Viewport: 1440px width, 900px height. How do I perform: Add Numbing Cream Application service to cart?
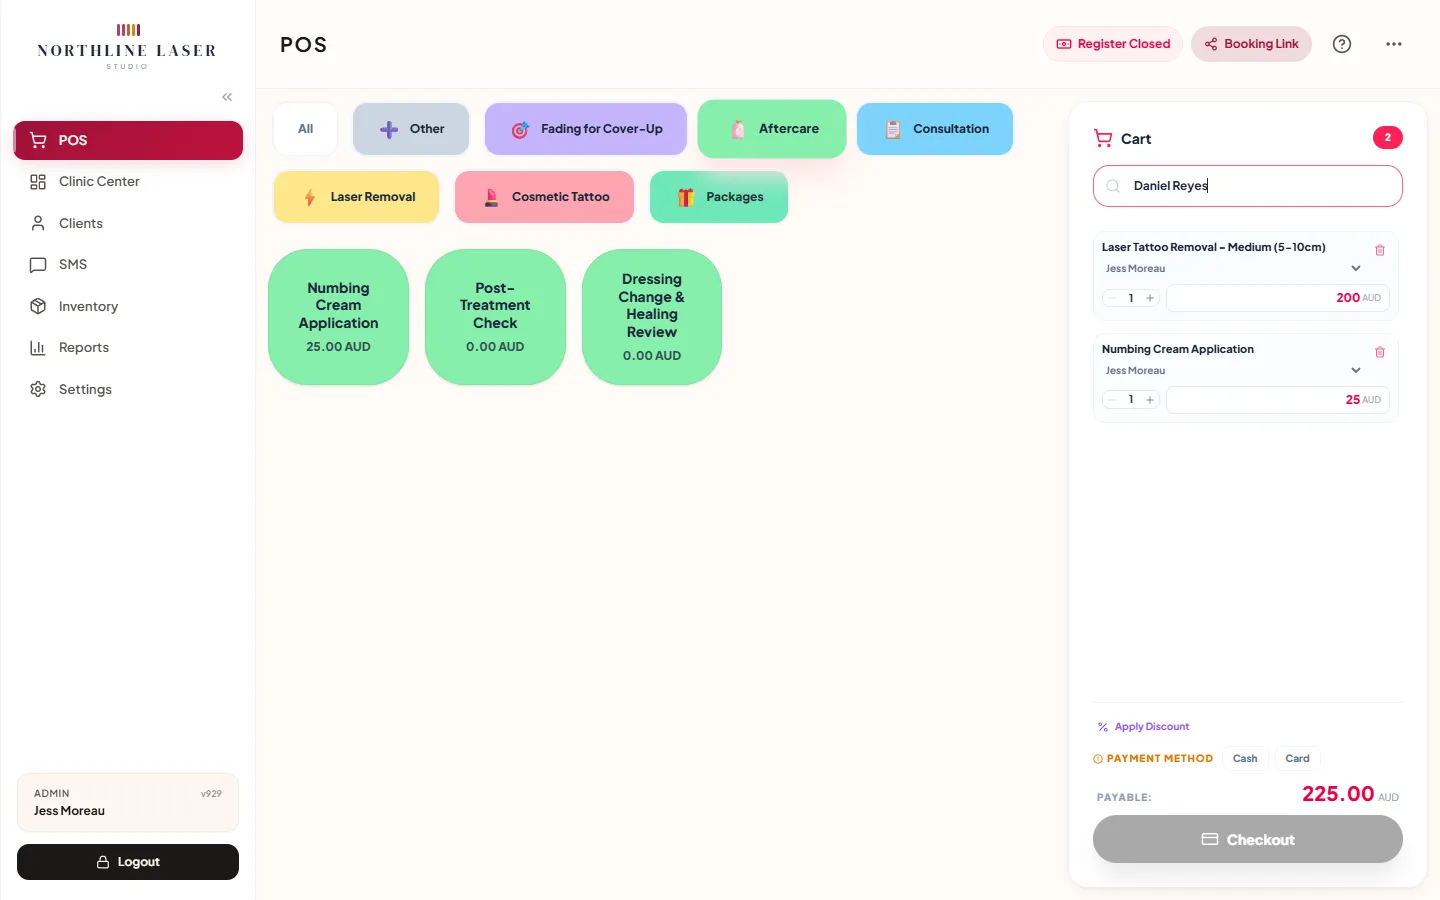[338, 317]
